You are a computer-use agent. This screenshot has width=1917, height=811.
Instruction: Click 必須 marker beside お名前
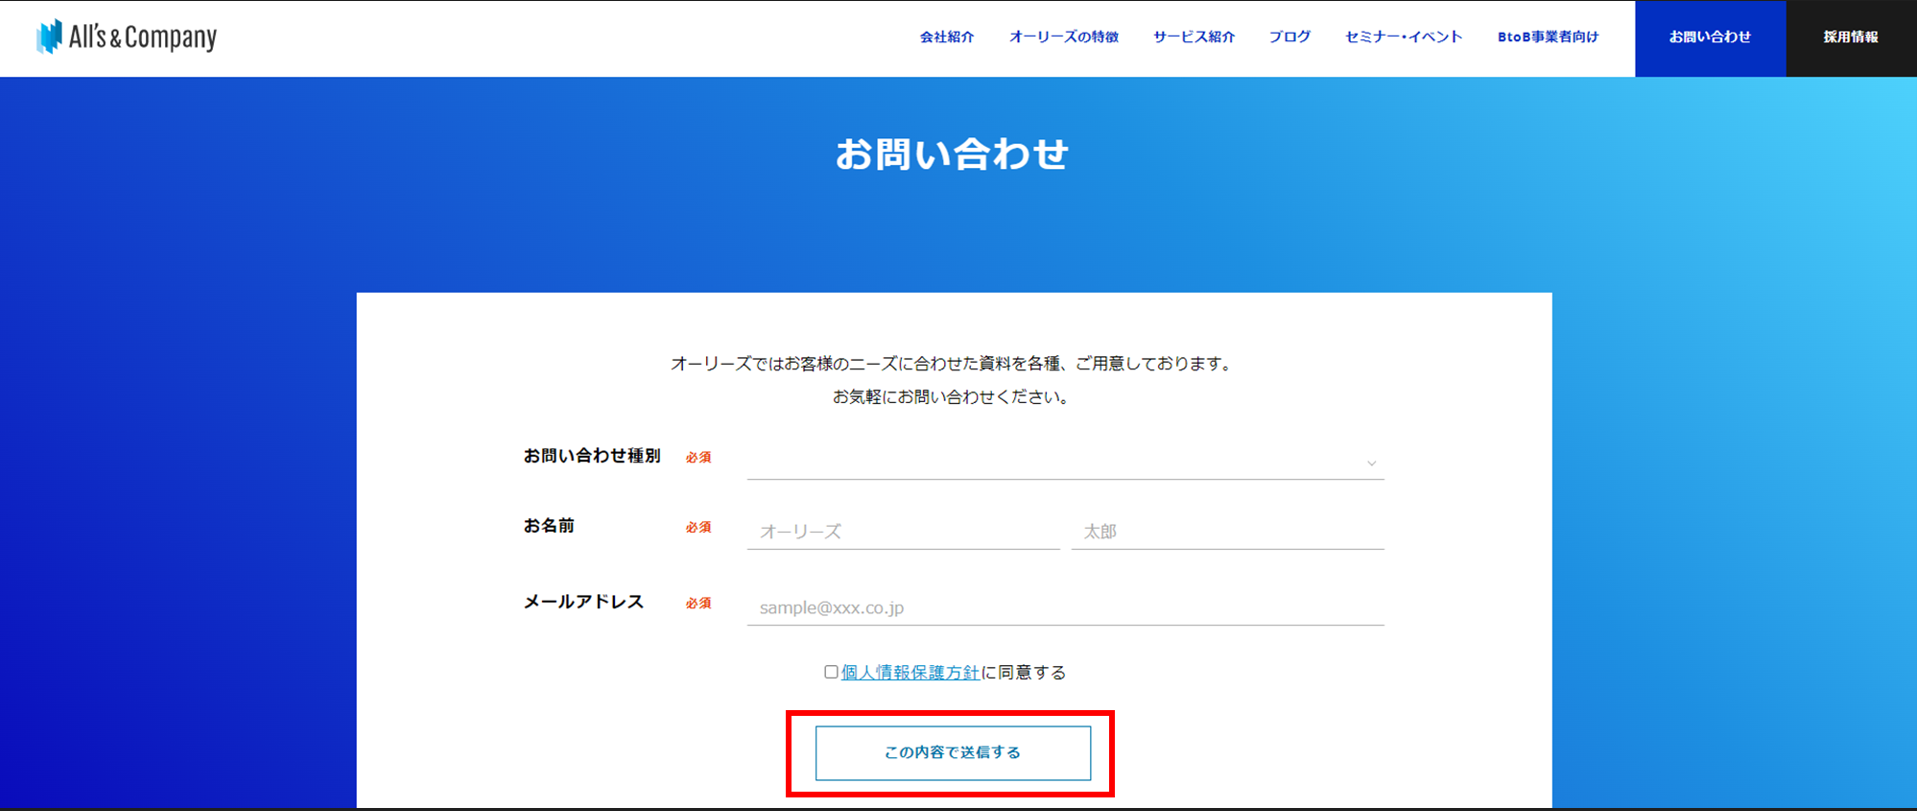(x=698, y=527)
